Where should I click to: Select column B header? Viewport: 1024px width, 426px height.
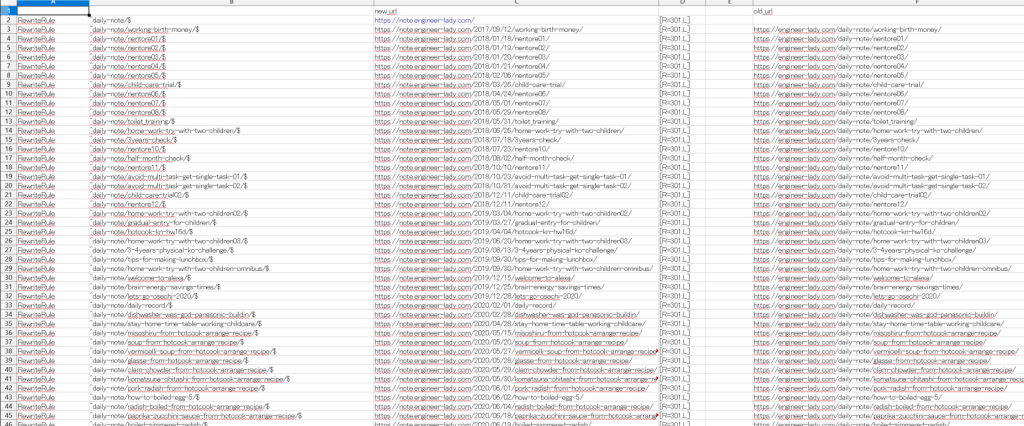[231, 3]
